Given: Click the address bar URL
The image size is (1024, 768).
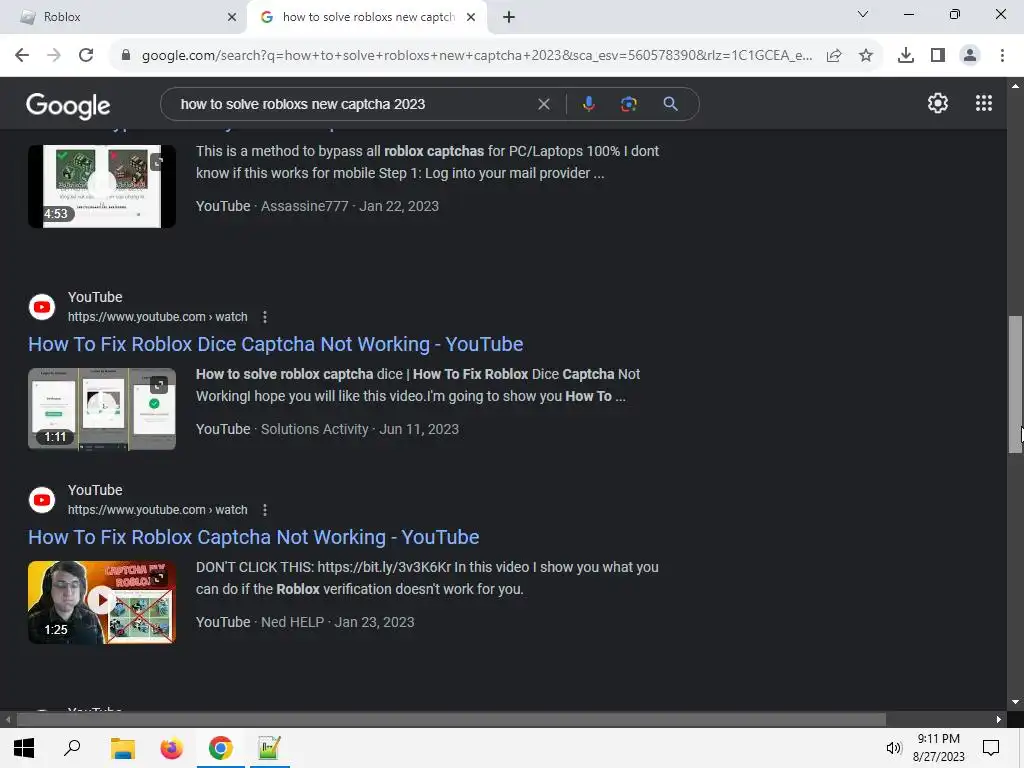Looking at the screenshot, I should (x=477, y=56).
